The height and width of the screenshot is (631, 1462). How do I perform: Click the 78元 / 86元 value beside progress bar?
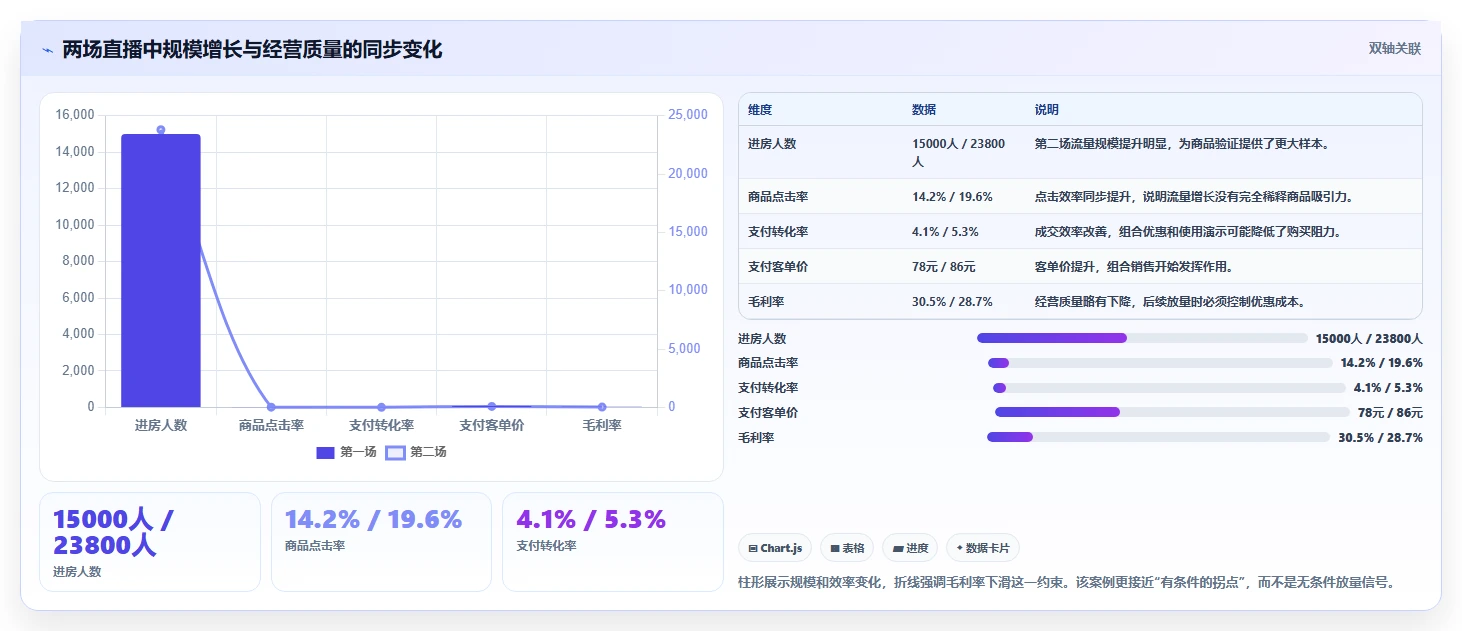click(1390, 412)
